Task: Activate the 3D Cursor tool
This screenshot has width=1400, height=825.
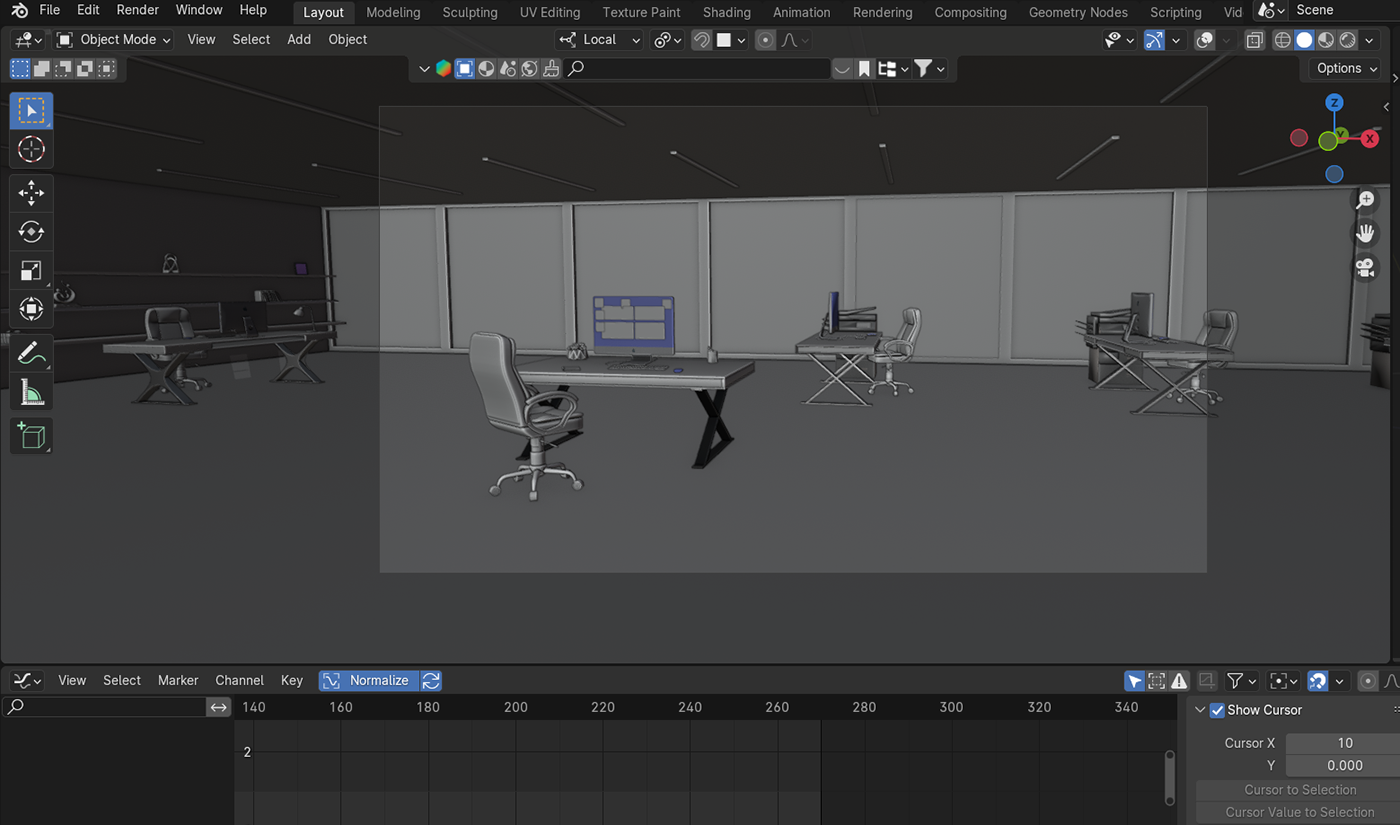Action: tap(31, 149)
